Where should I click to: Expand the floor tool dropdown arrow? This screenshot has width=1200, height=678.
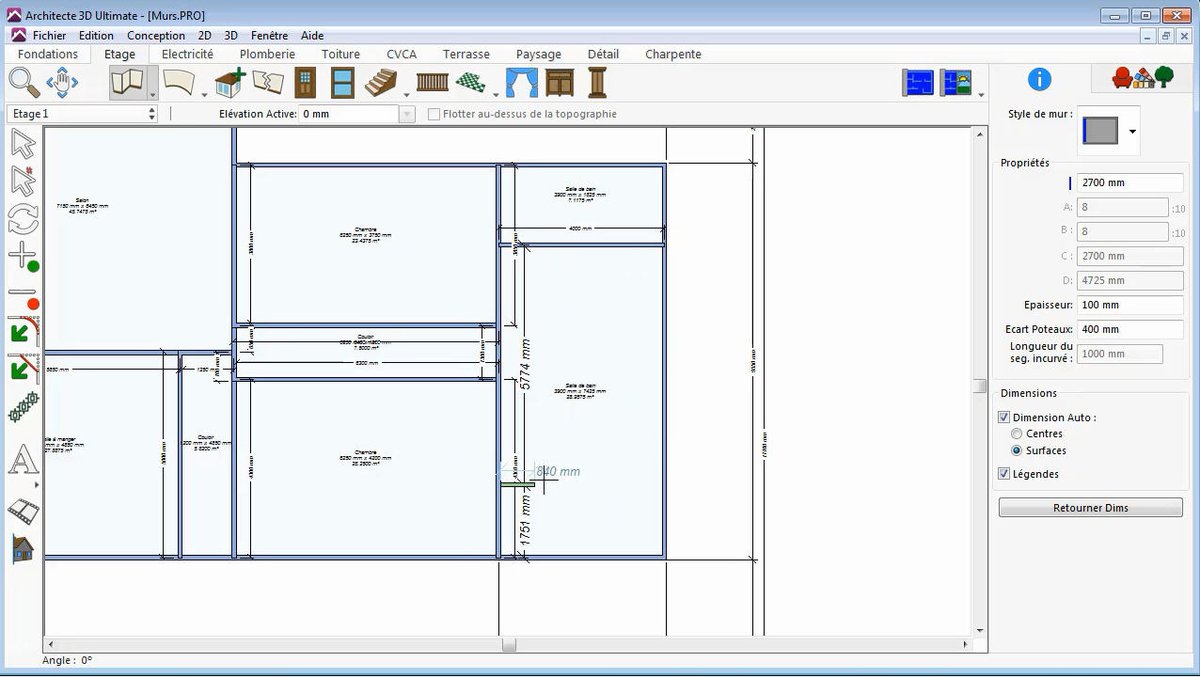click(x=493, y=95)
